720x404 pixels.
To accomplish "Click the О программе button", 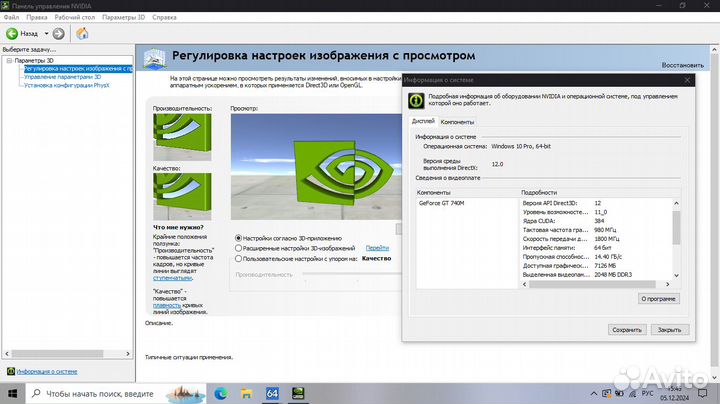I will (x=658, y=298).
